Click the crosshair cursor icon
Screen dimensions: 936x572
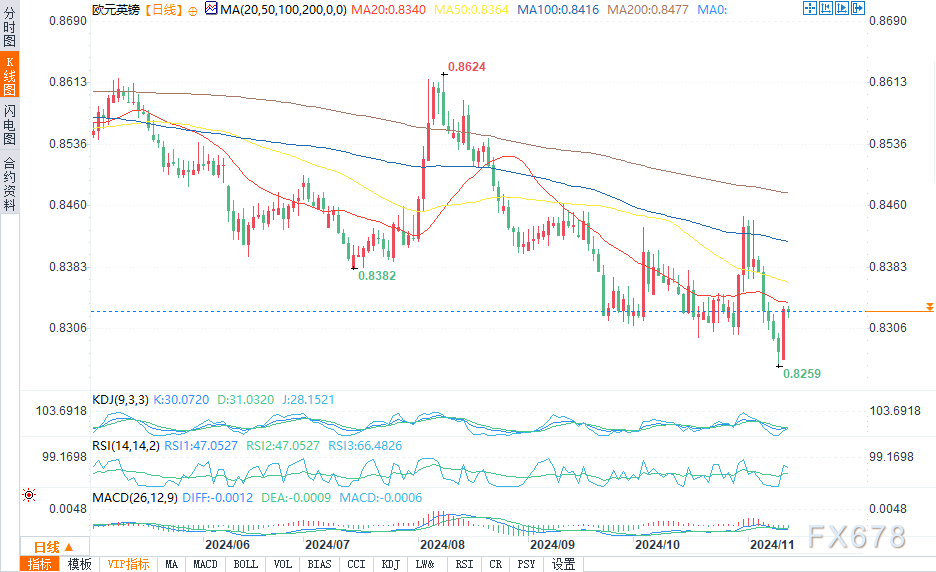click(810, 8)
